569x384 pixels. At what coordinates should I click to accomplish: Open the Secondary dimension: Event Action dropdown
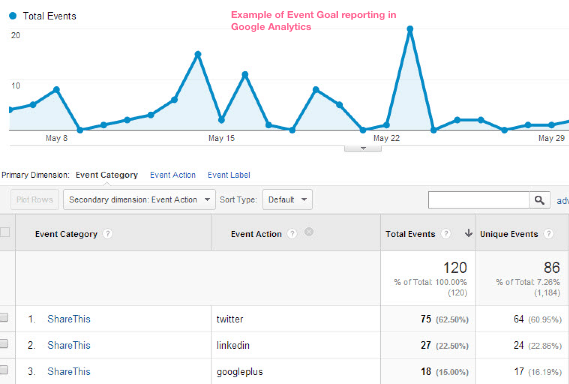pyautogui.click(x=139, y=200)
